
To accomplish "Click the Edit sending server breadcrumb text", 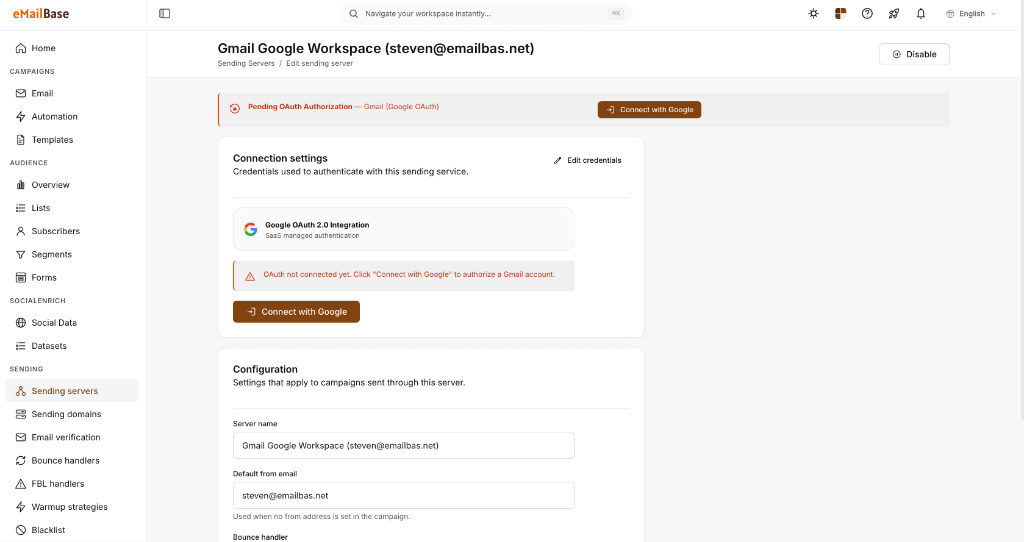I will 319,63.
